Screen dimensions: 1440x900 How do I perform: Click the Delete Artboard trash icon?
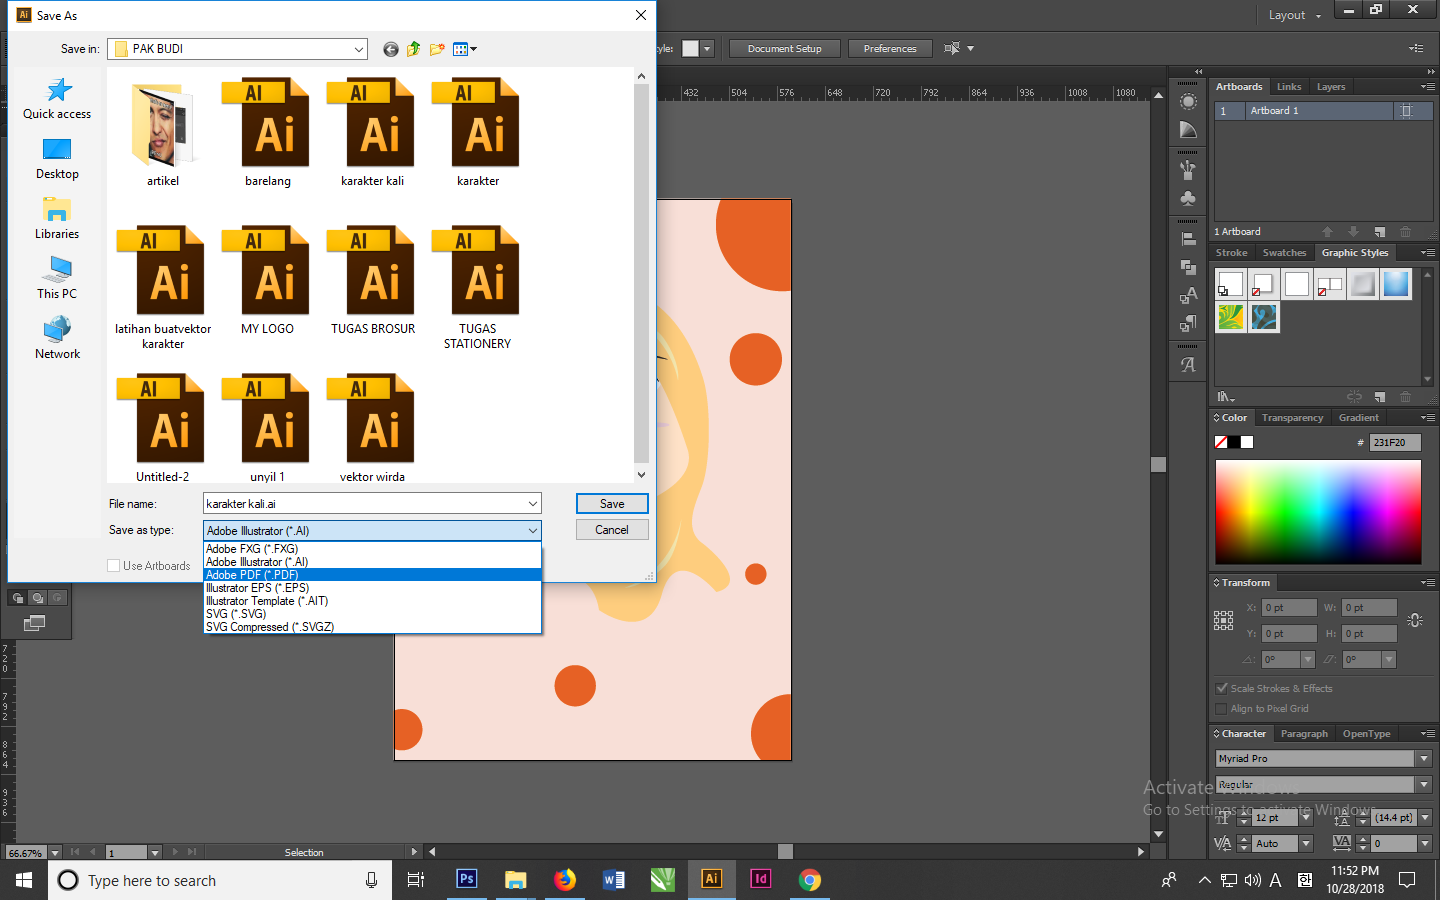tap(1406, 231)
